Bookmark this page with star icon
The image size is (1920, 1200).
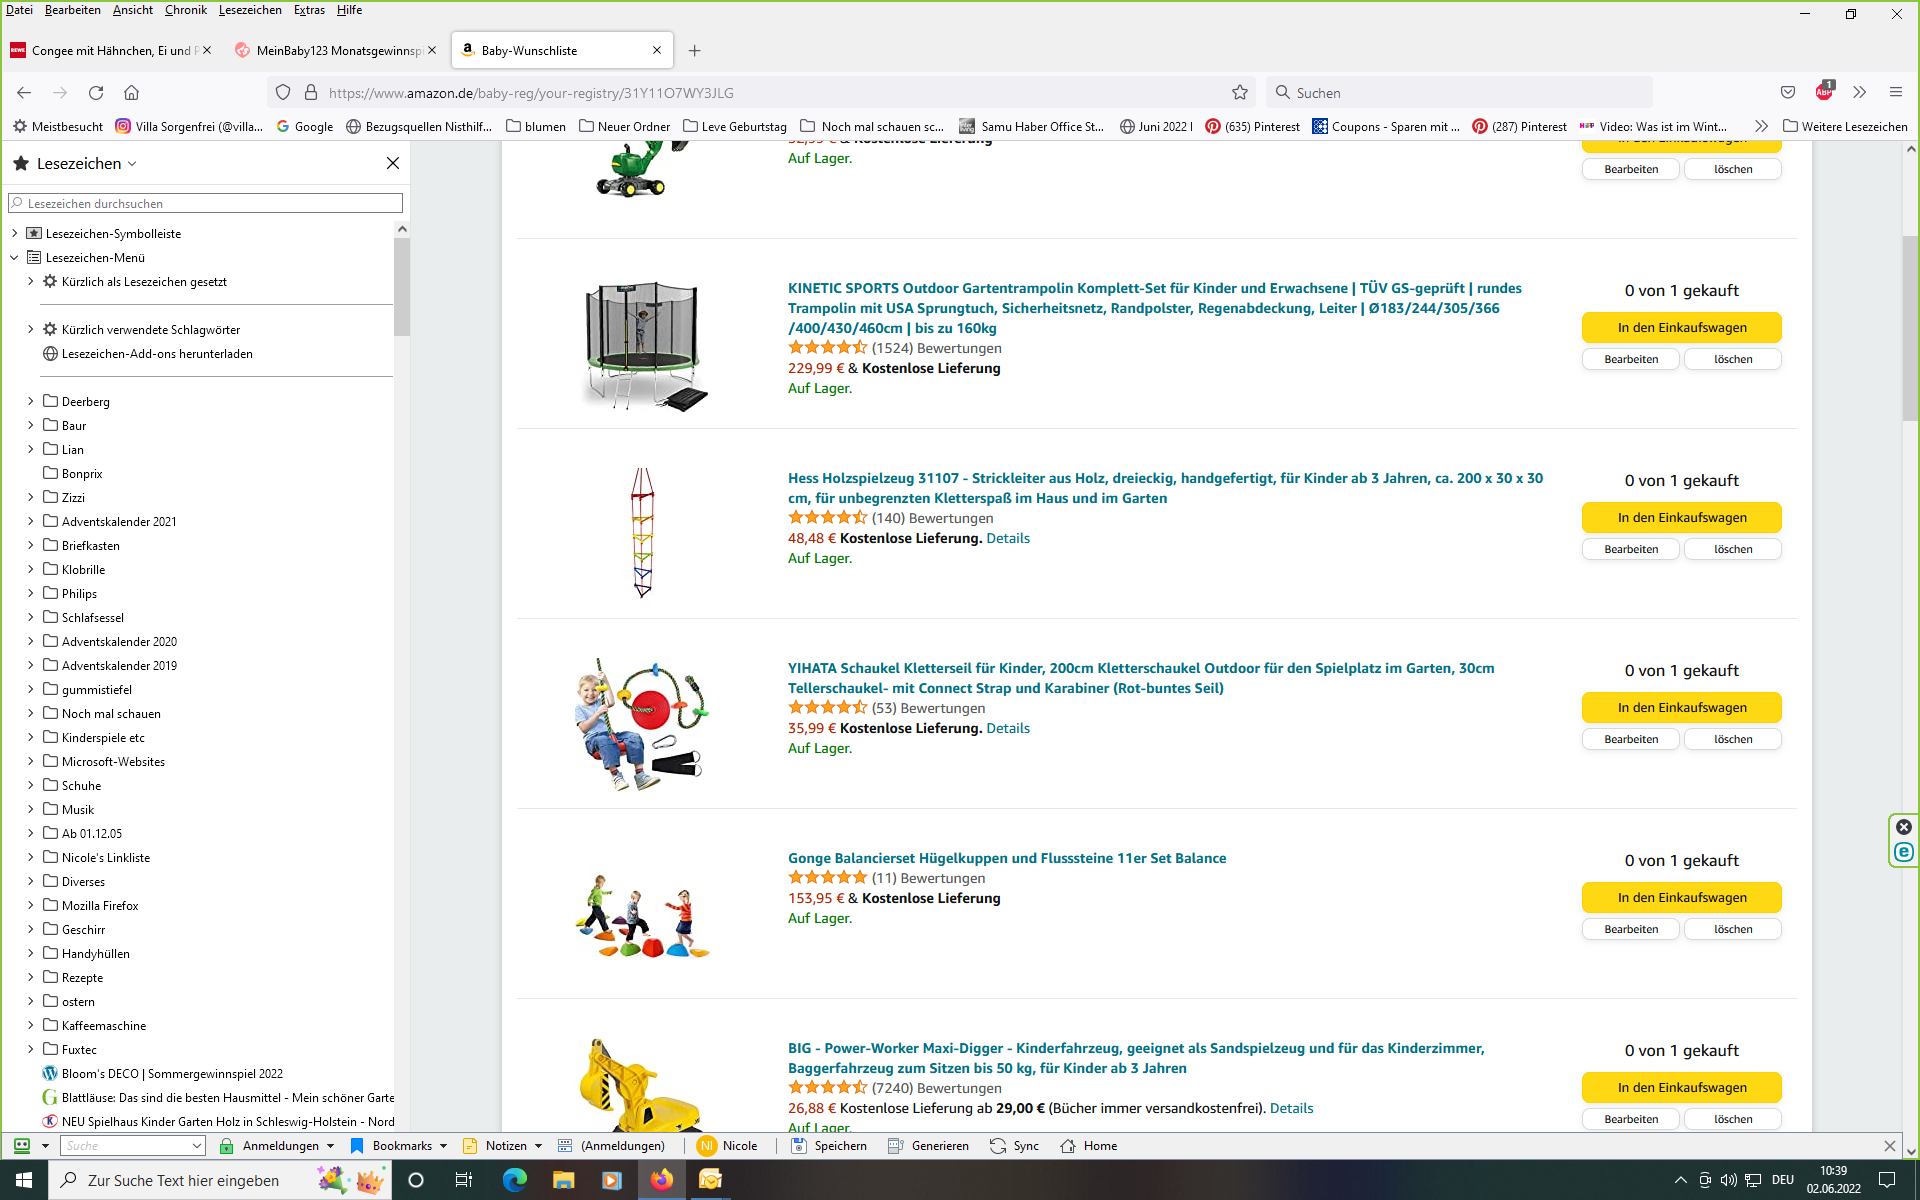1240,92
